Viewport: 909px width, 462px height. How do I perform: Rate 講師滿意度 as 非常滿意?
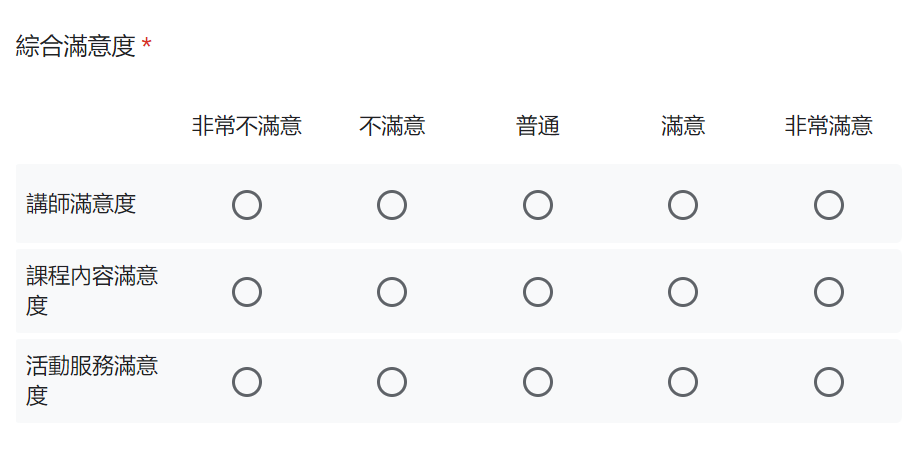(828, 205)
